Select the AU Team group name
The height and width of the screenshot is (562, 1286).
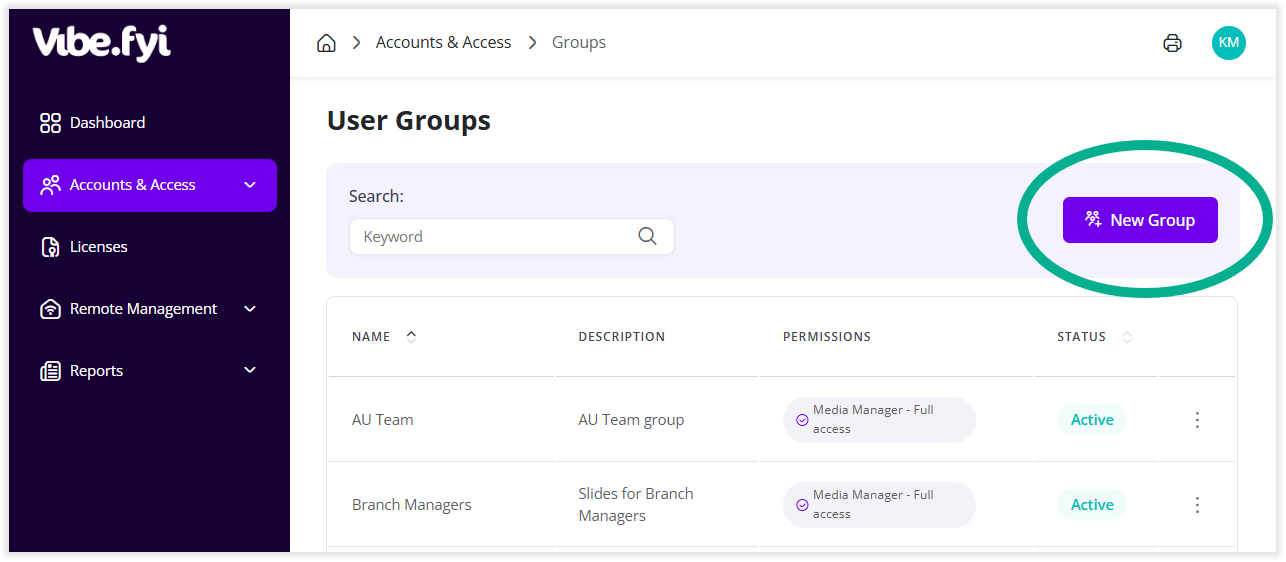[x=383, y=420]
